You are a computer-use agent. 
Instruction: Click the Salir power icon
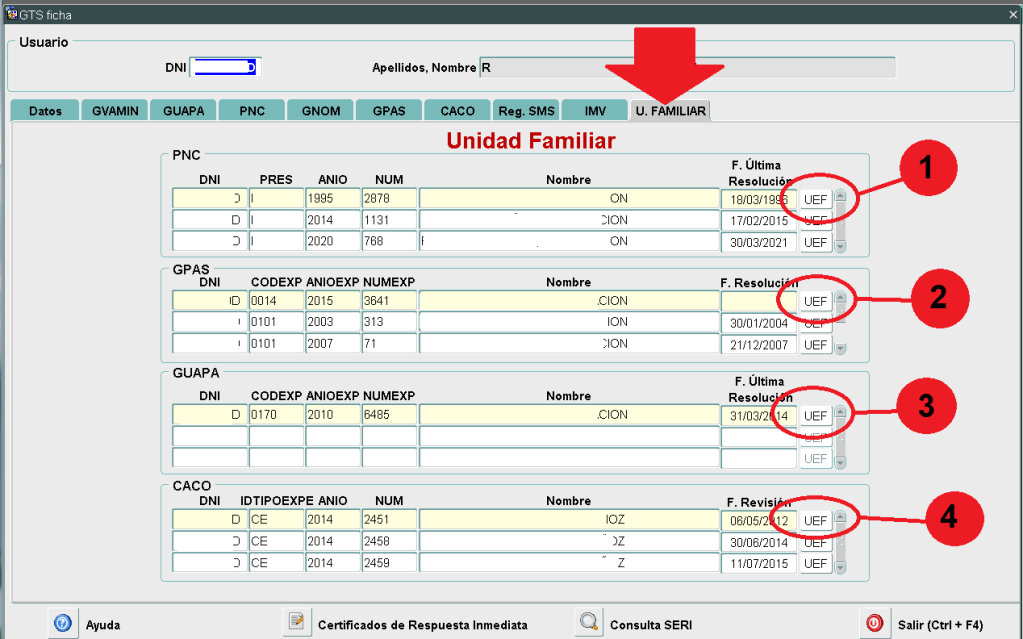(873, 623)
